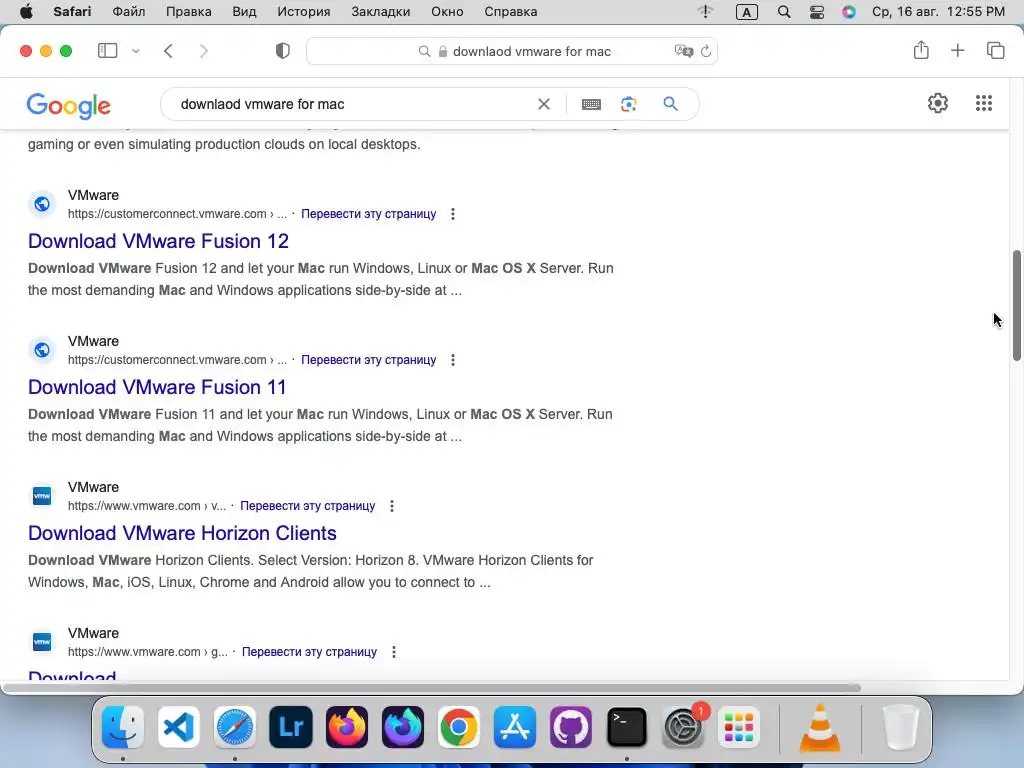This screenshot has height=768, width=1024.
Task: Submit search with the magnifier icon
Action: click(x=670, y=104)
